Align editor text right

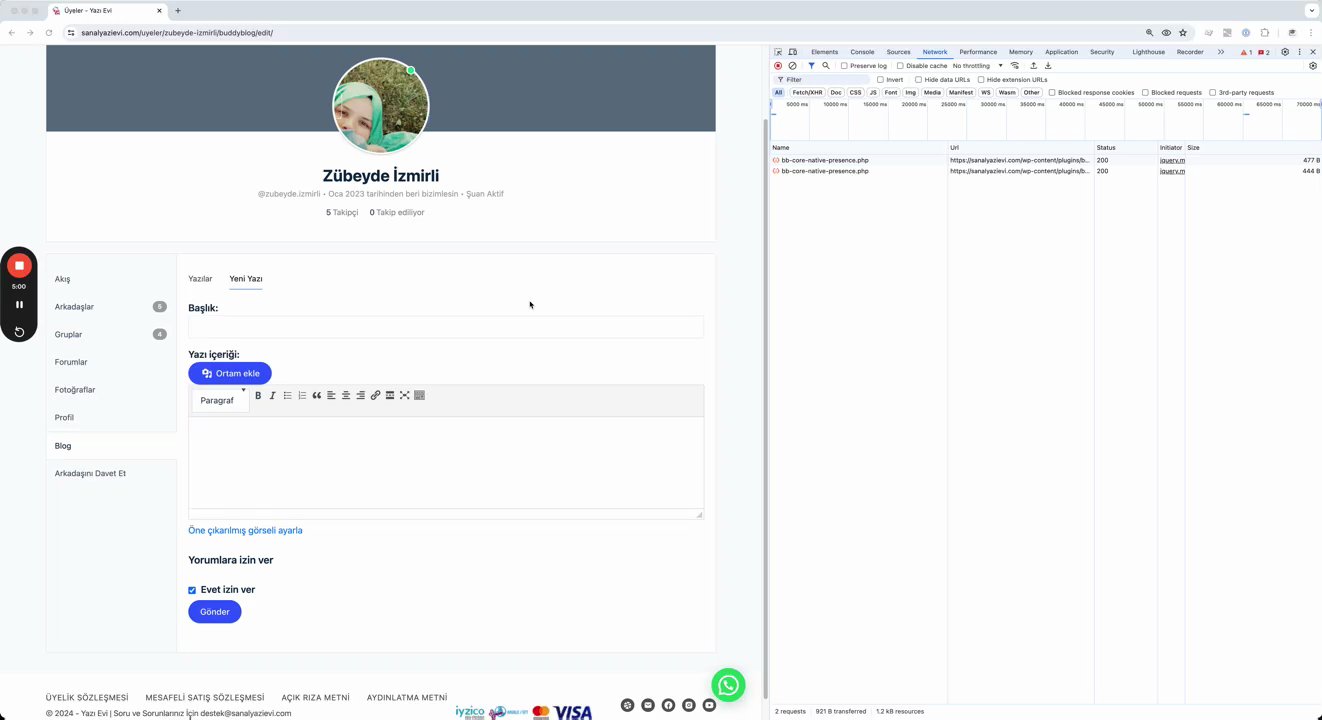click(x=361, y=395)
